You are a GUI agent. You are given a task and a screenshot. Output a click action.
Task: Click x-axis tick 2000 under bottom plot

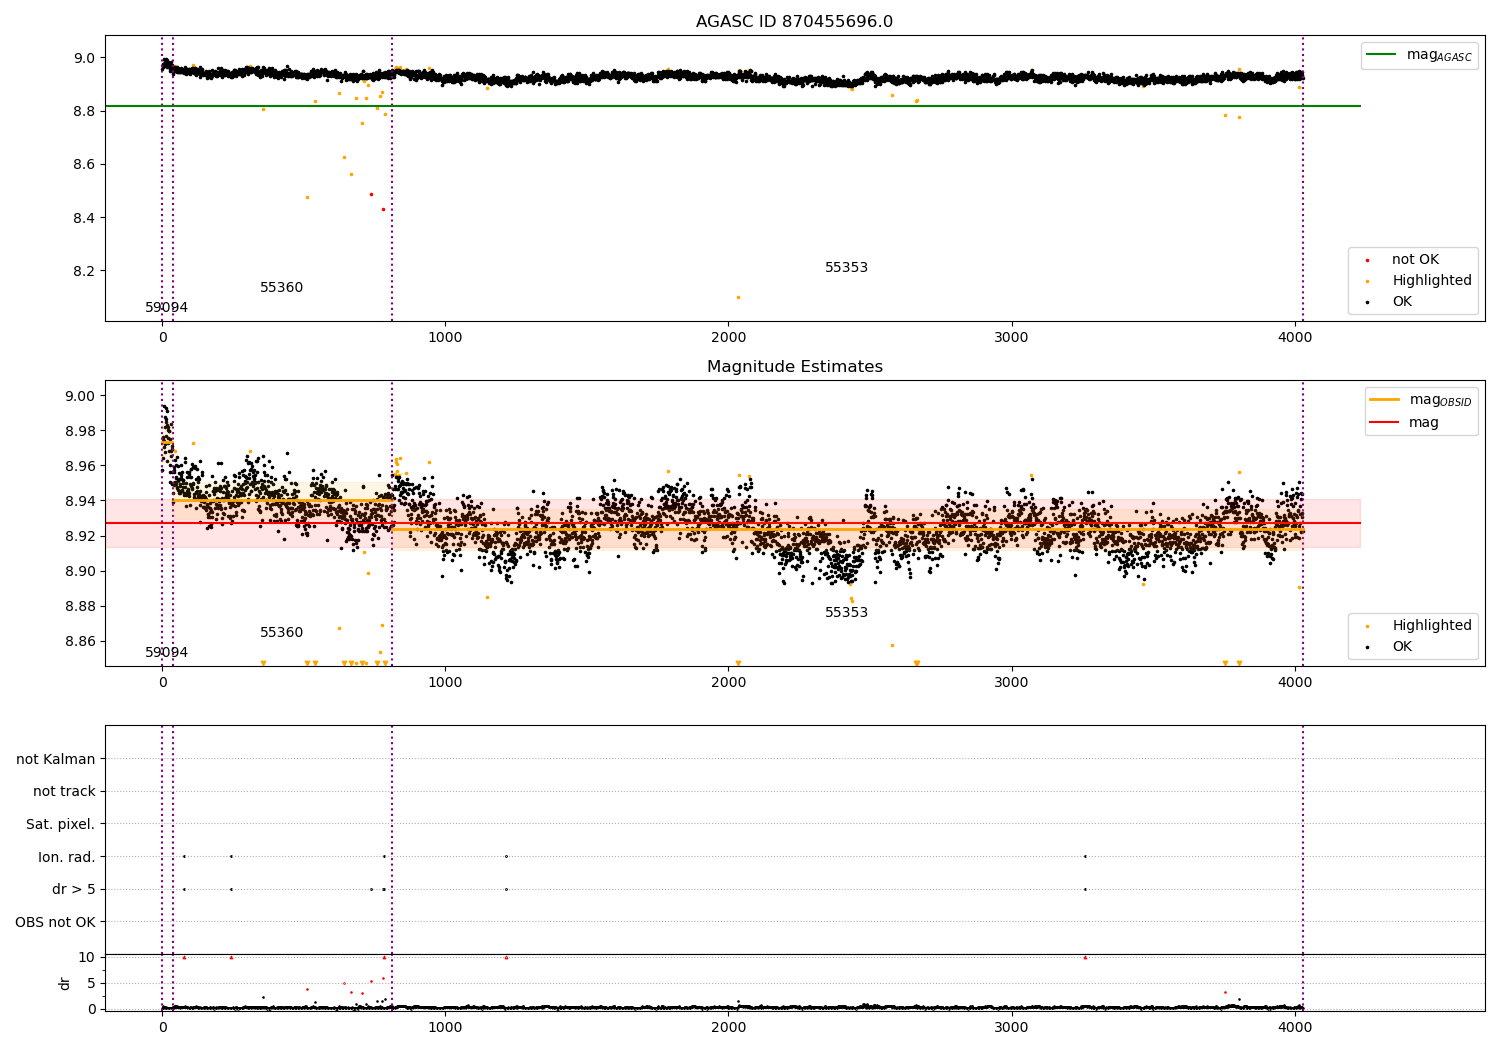tap(728, 1027)
